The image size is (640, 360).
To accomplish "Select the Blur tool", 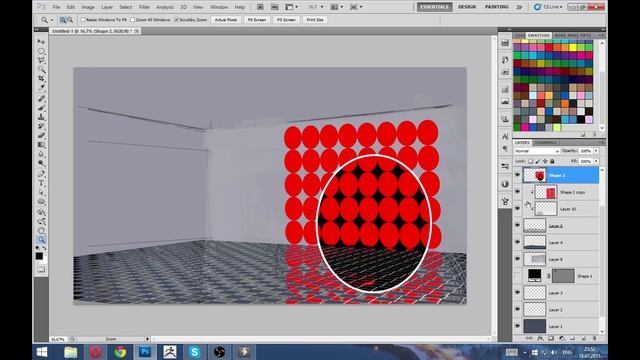I will pyautogui.click(x=41, y=154).
